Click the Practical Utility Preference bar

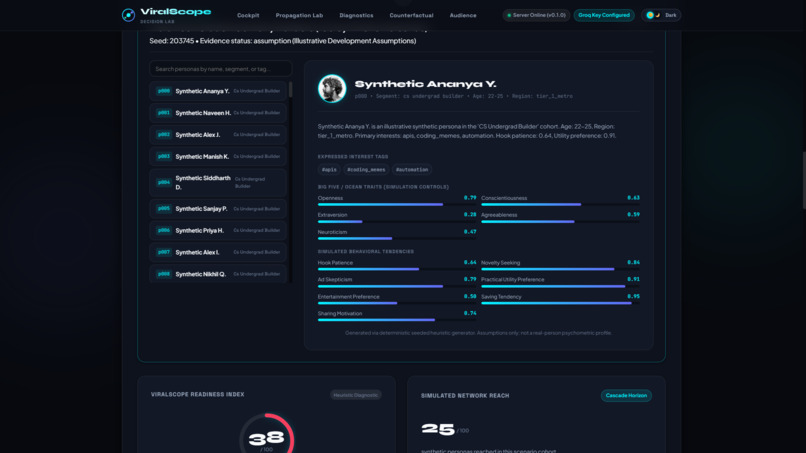560,286
